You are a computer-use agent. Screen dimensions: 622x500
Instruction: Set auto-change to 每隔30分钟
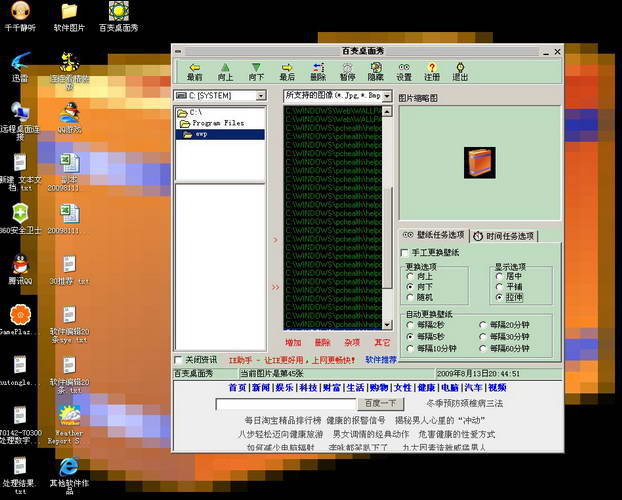point(483,337)
